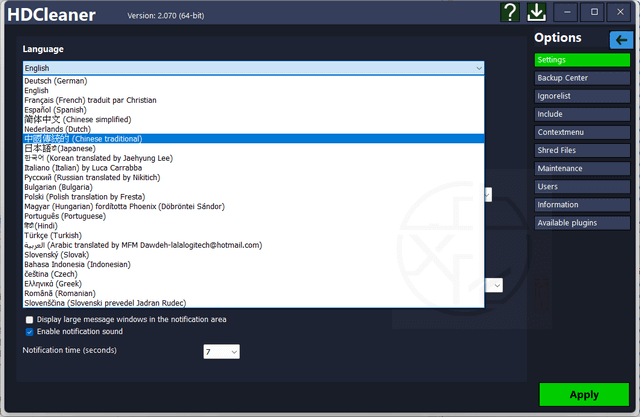Image resolution: width=640 pixels, height=417 pixels.
Task: Choose Japanese language option
Action: (253, 149)
